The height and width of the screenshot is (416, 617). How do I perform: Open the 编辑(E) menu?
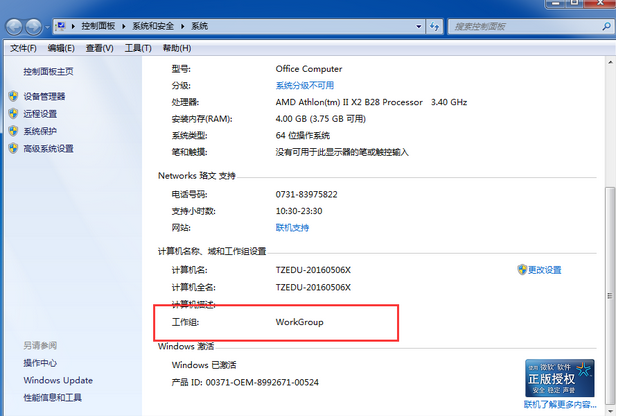click(x=61, y=48)
